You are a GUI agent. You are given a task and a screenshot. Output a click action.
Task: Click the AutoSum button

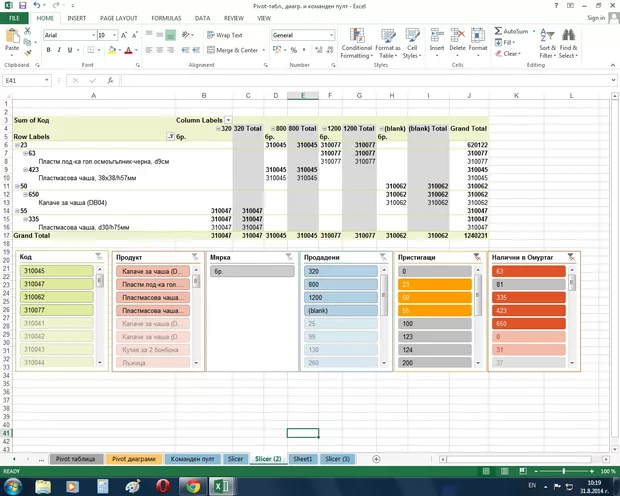[x=511, y=31]
